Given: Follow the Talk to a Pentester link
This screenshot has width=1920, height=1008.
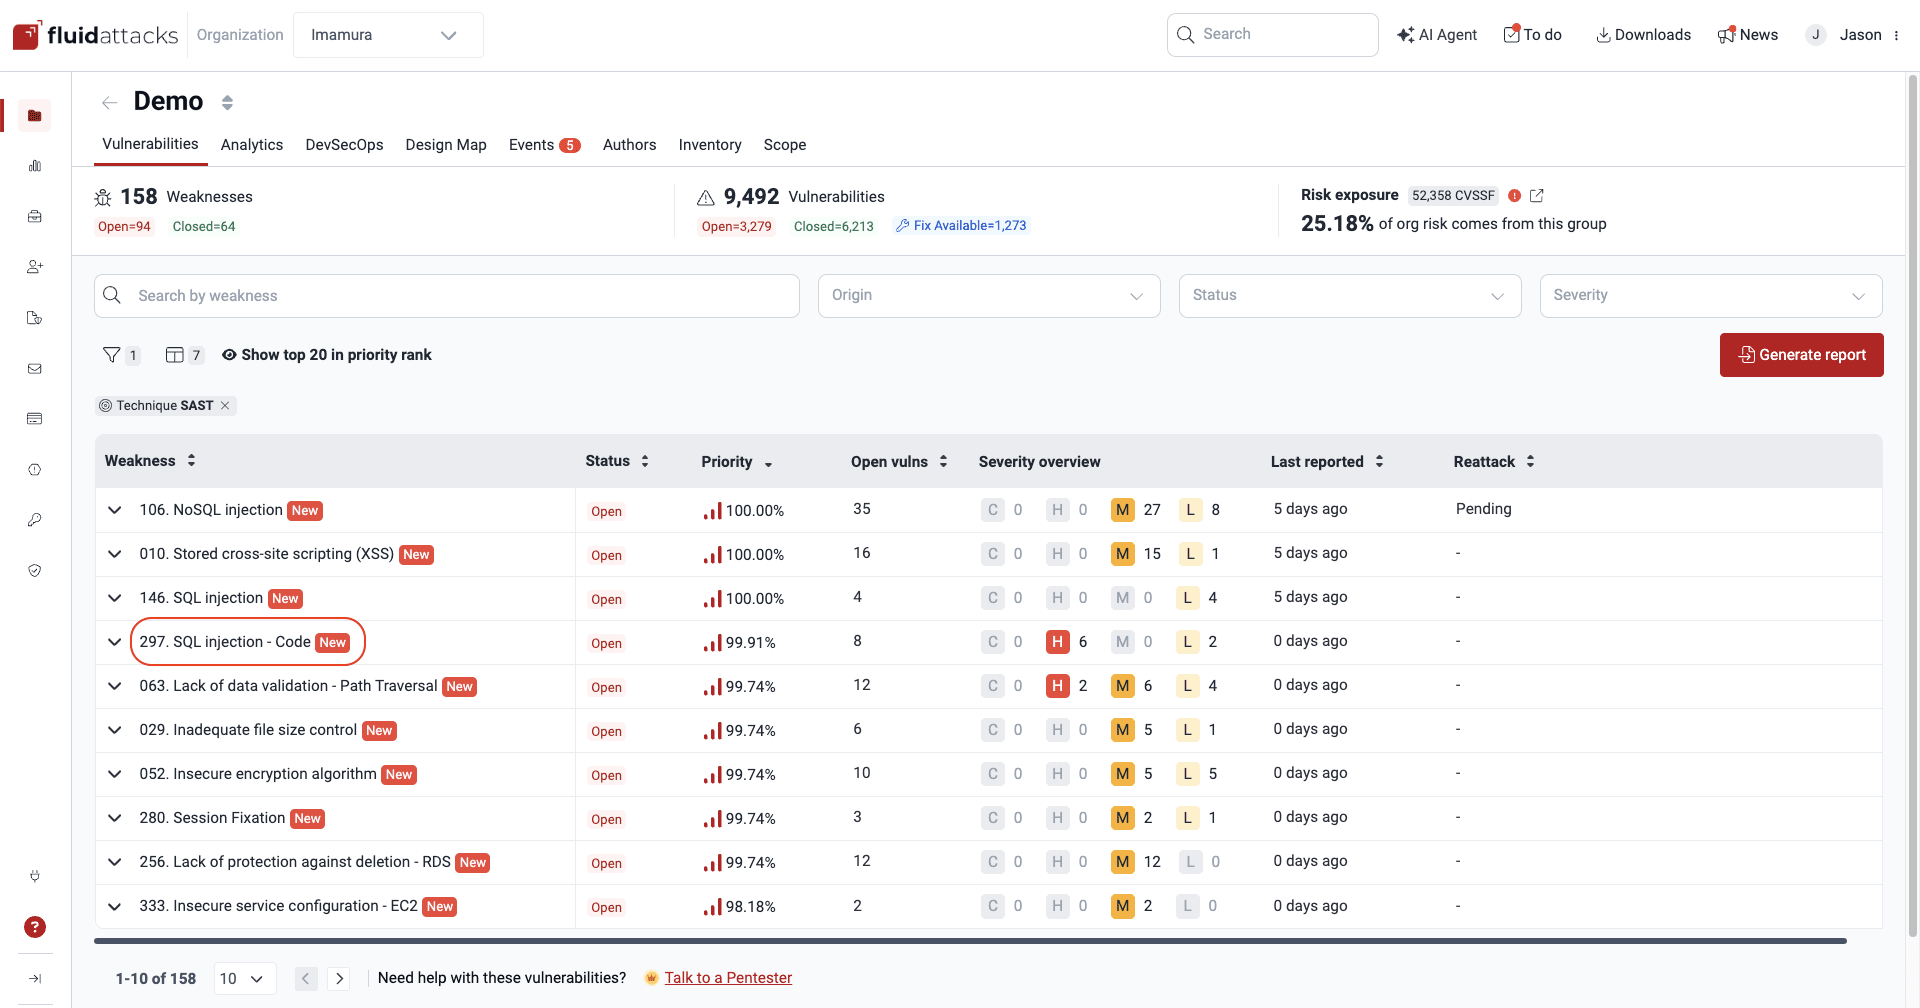Looking at the screenshot, I should (x=729, y=977).
